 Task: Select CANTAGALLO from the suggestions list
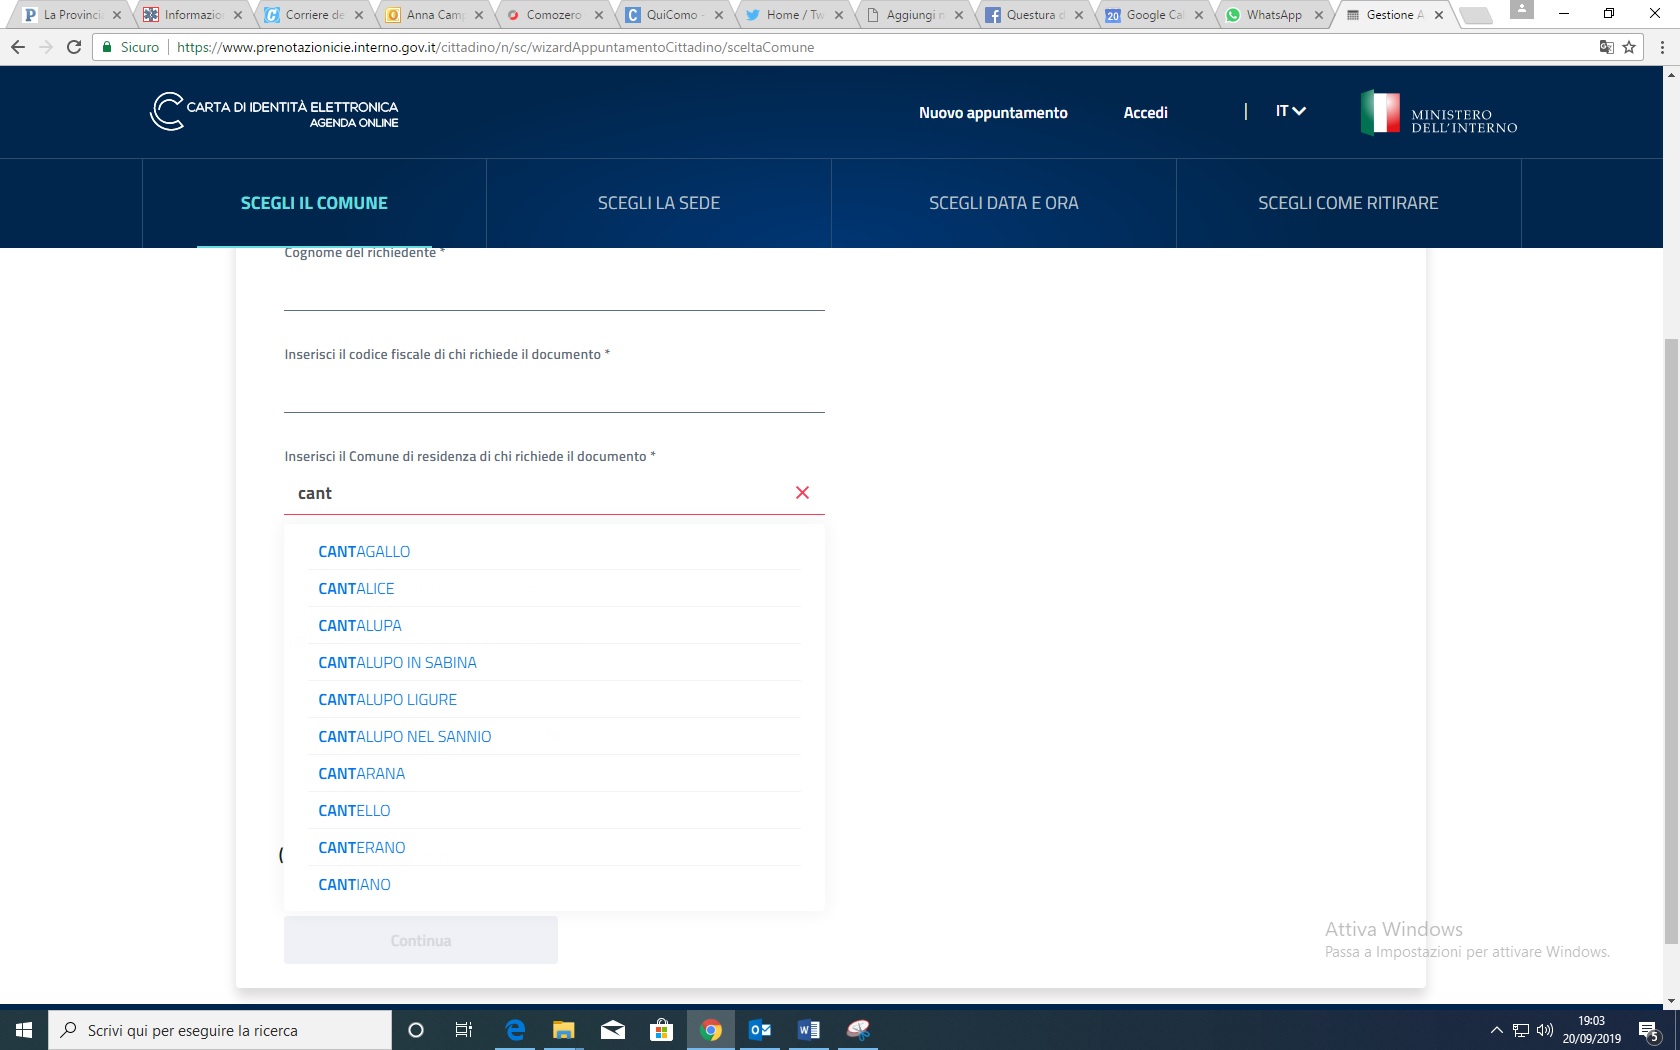tap(364, 552)
